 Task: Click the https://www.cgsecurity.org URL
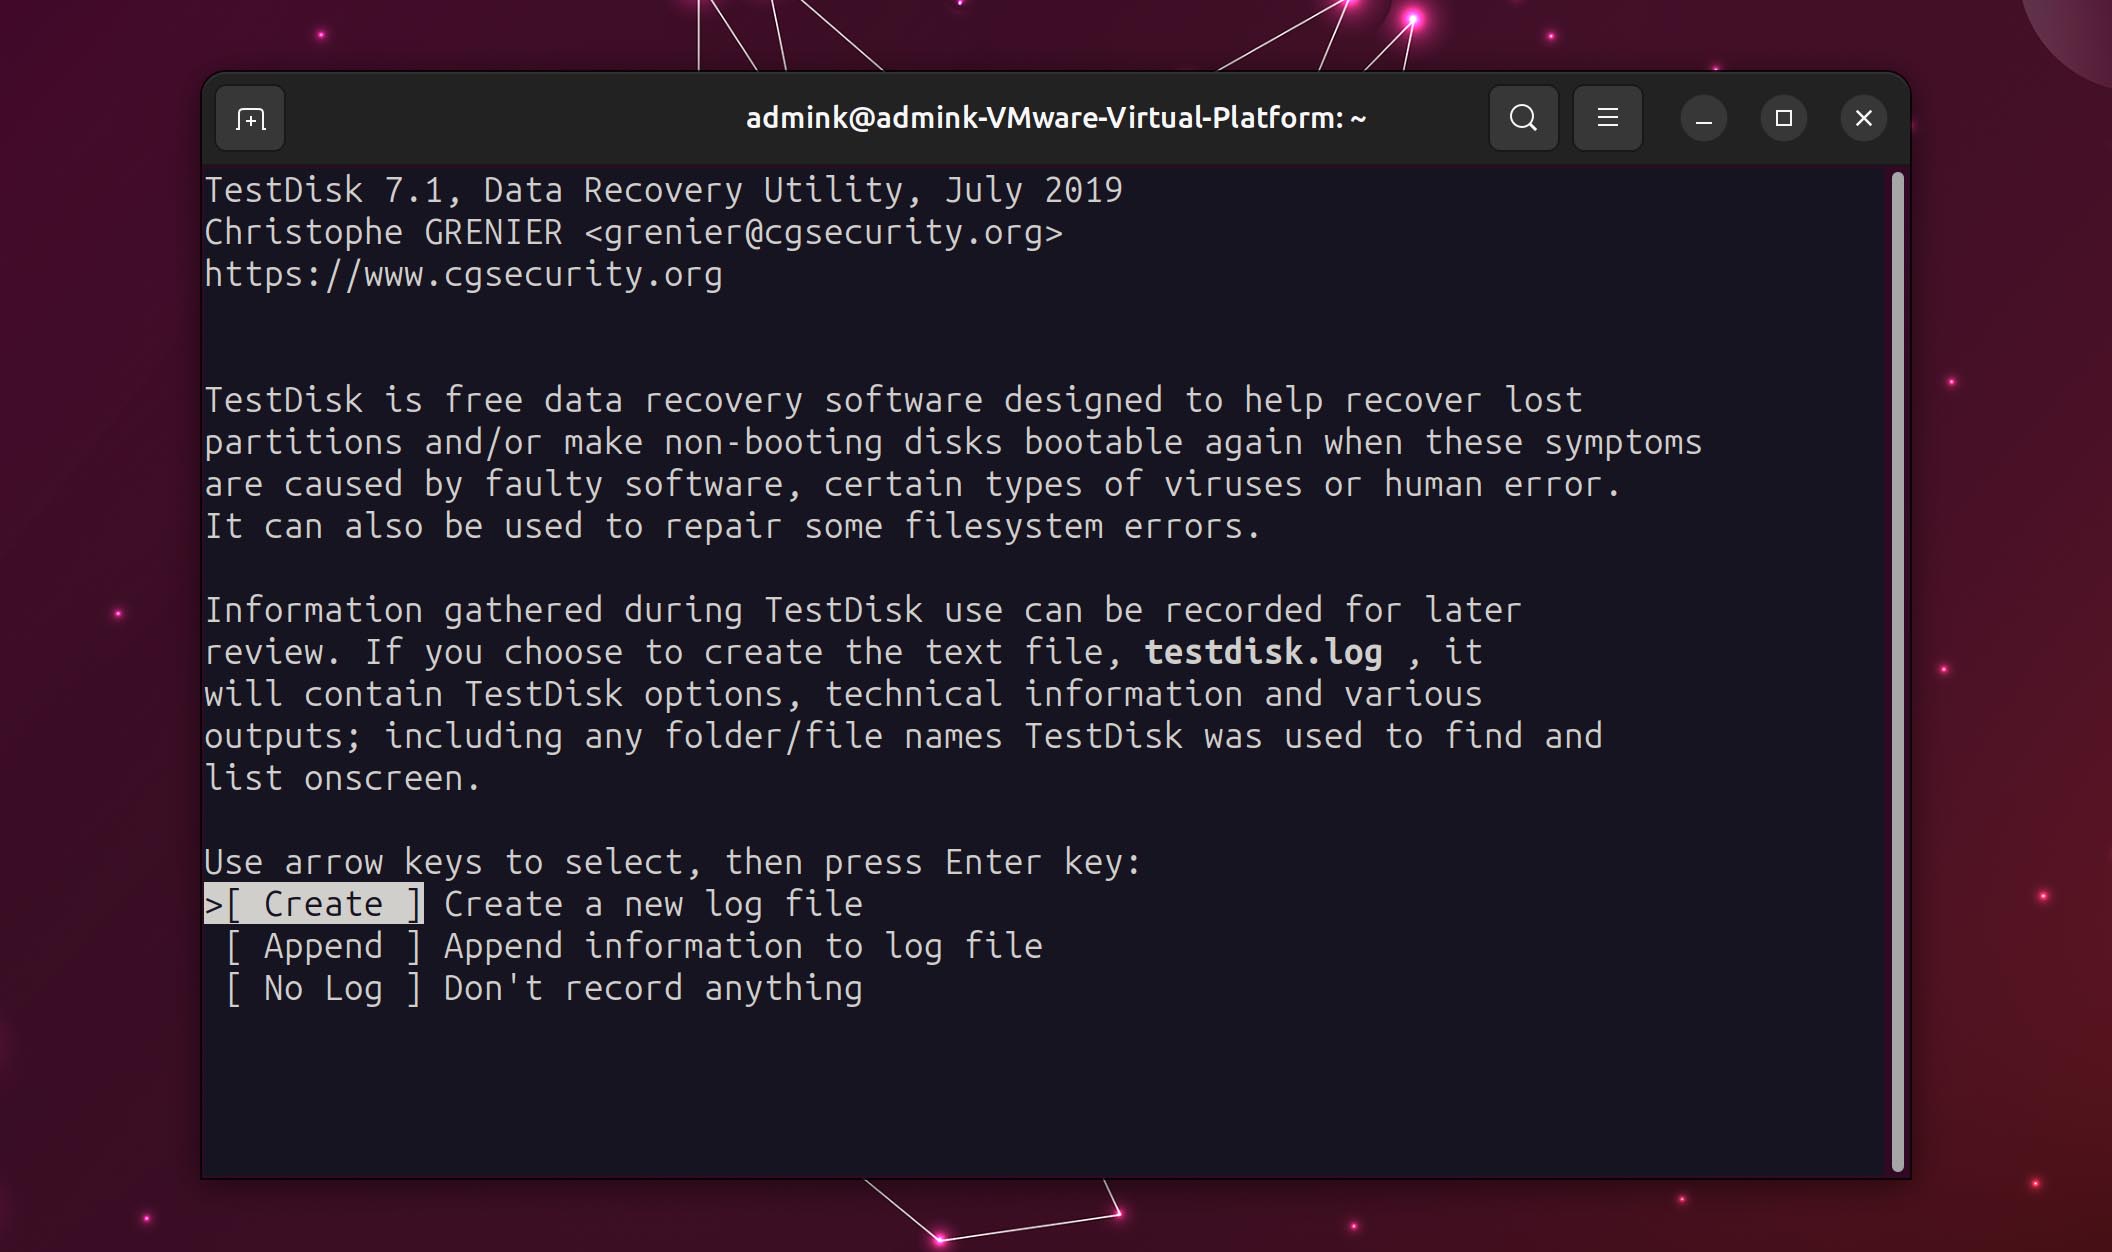click(463, 274)
